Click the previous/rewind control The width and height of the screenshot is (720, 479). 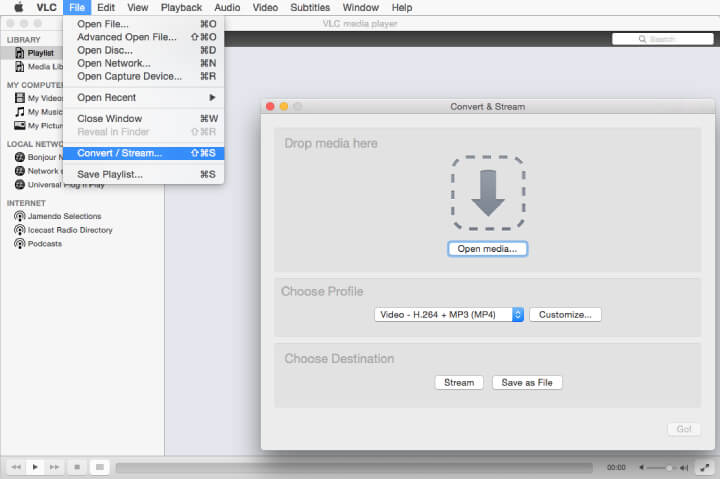point(16,467)
